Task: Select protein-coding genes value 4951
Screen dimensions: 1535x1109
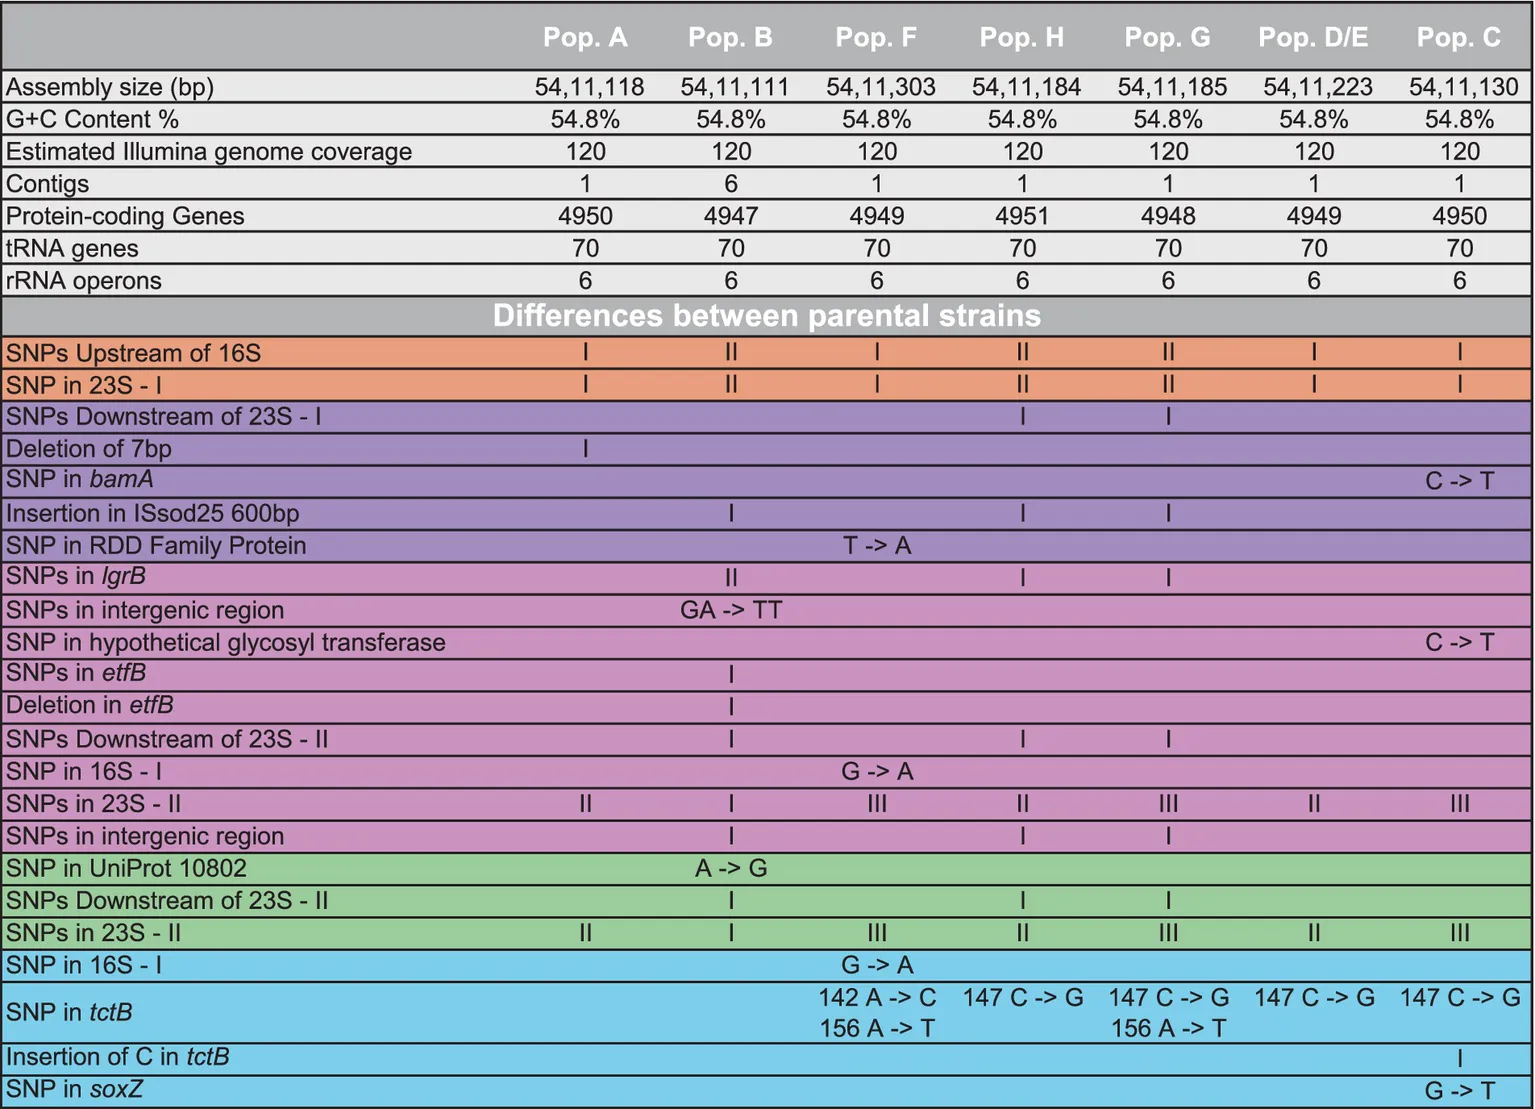Action: (x=1022, y=216)
